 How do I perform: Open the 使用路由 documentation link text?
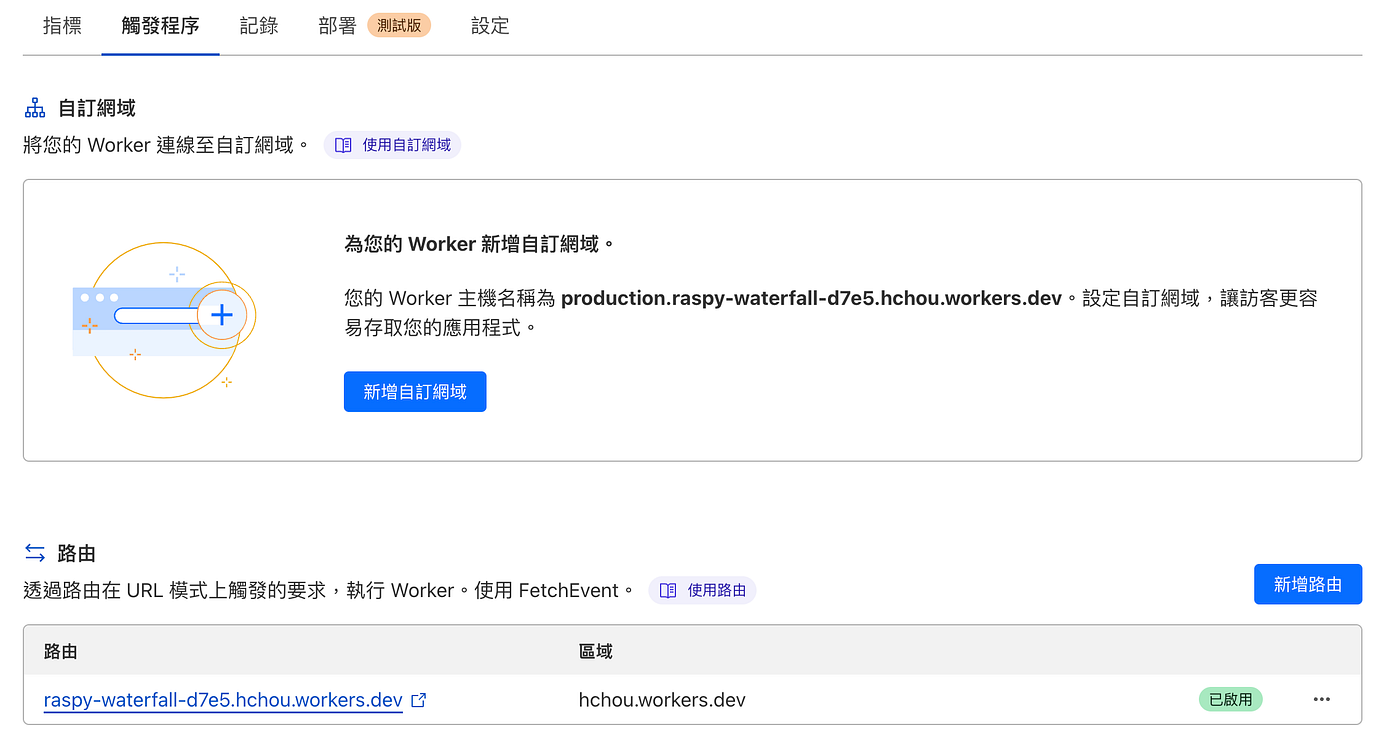tap(716, 591)
